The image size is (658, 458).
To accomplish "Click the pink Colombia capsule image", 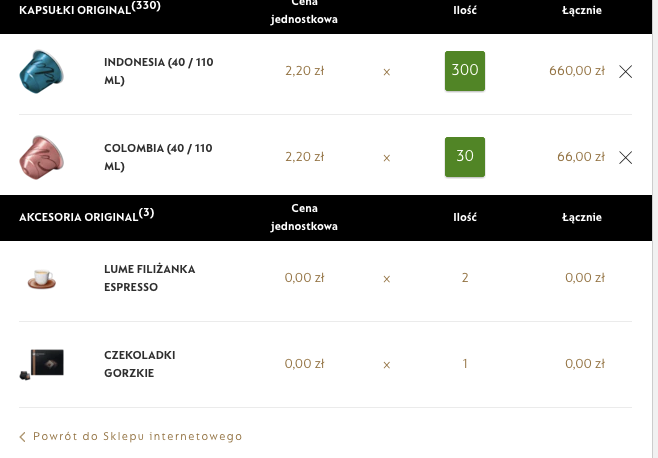I will pos(42,156).
